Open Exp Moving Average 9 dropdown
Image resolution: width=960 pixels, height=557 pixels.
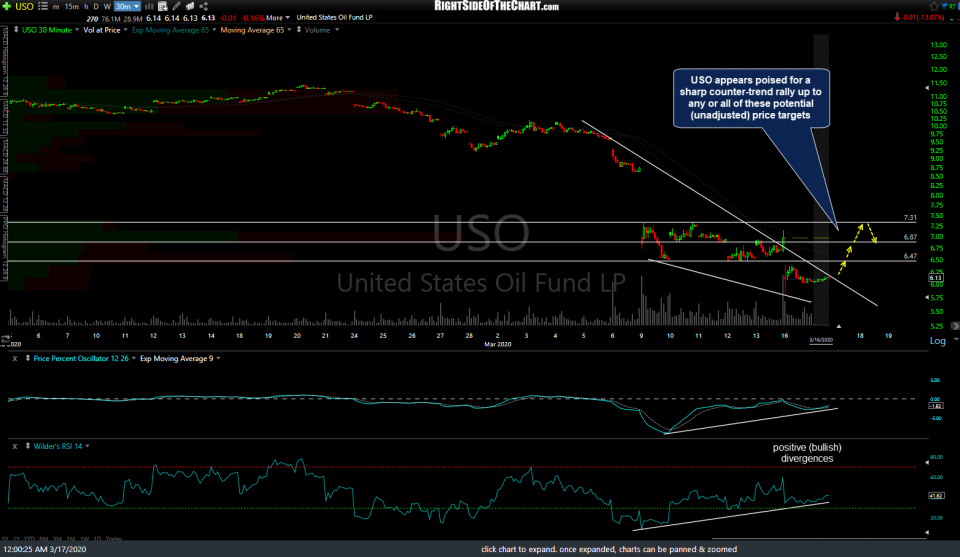pos(218,359)
